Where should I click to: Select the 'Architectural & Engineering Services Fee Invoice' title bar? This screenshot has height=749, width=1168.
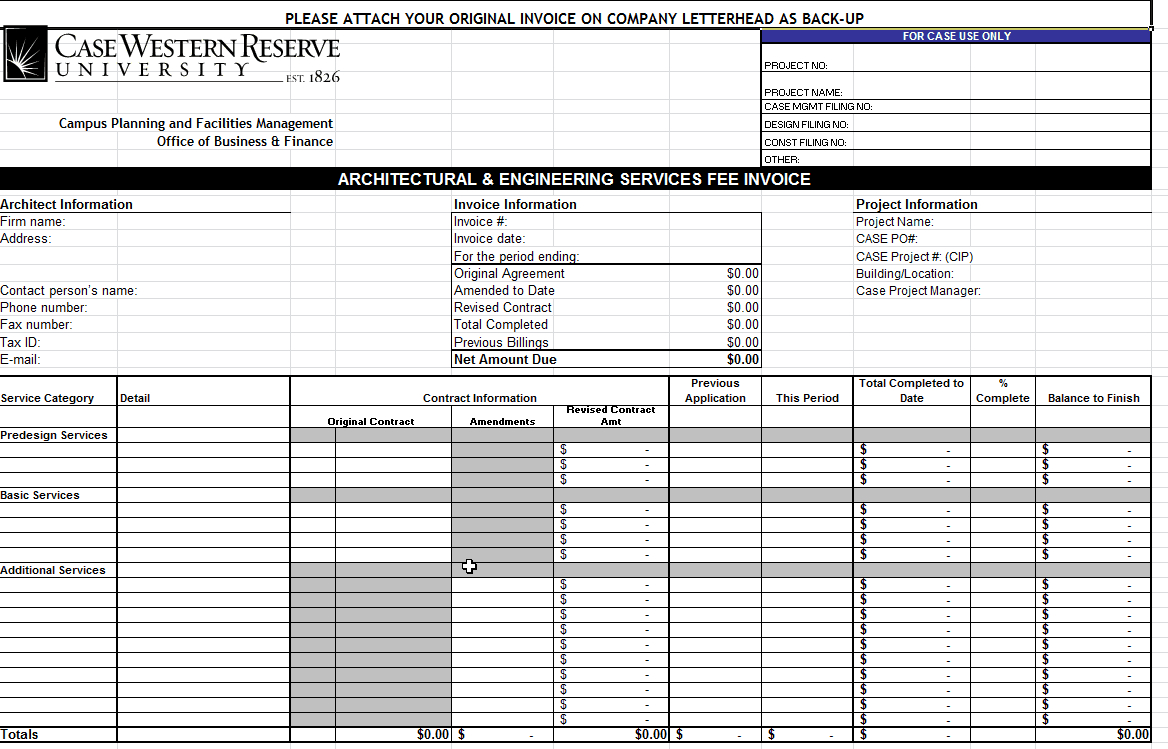(x=575, y=179)
